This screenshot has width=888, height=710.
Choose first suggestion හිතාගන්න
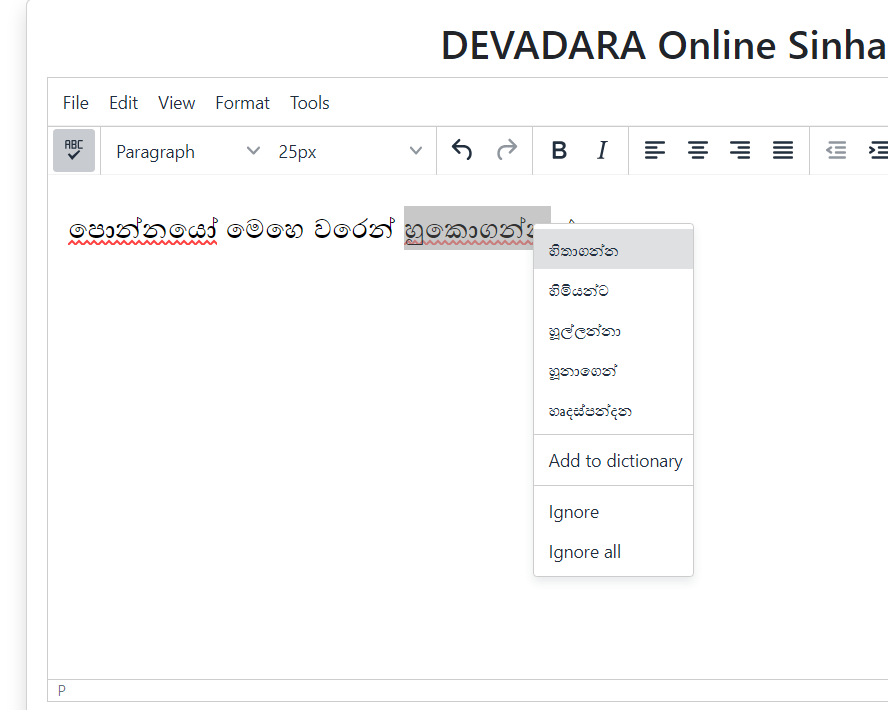point(613,249)
